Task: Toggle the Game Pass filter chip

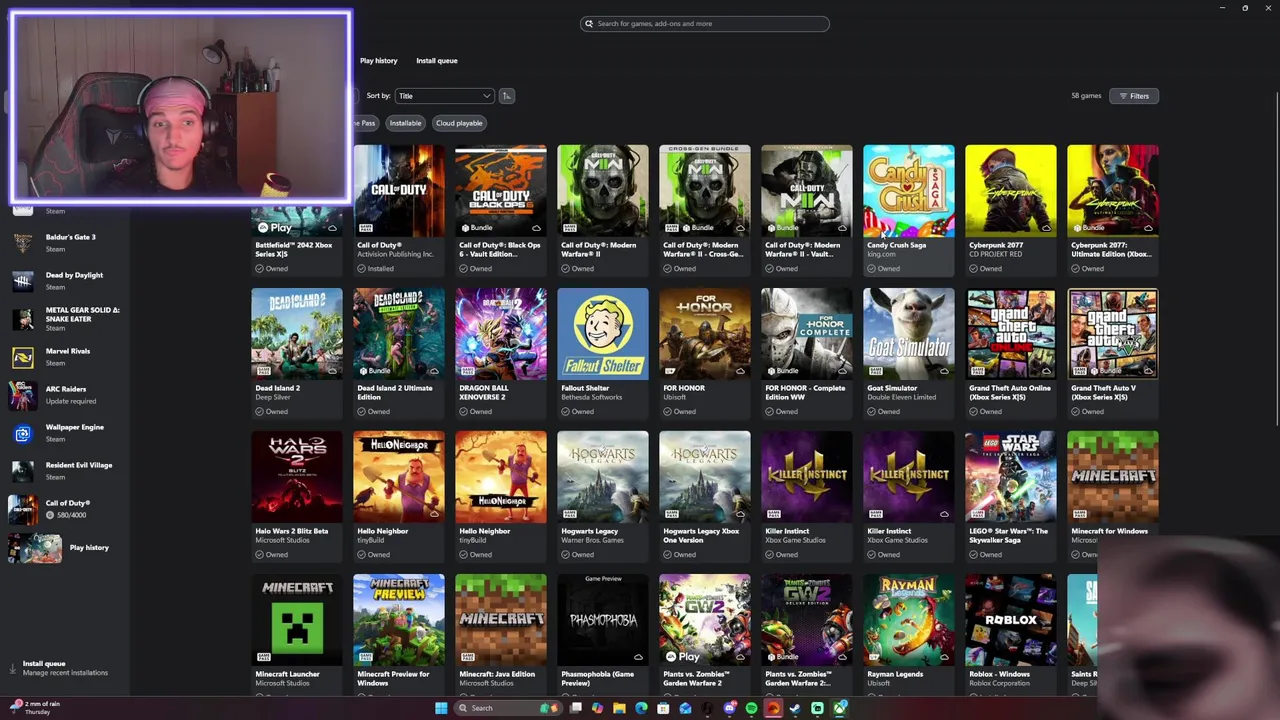Action: point(365,123)
